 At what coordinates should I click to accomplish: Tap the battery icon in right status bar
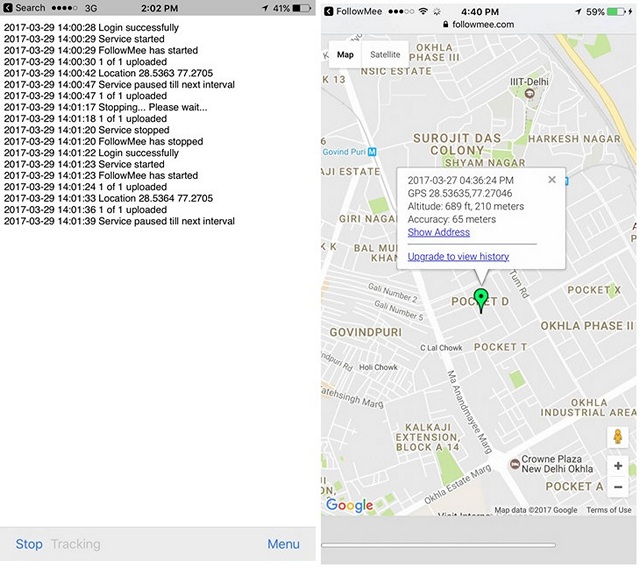[x=617, y=11]
